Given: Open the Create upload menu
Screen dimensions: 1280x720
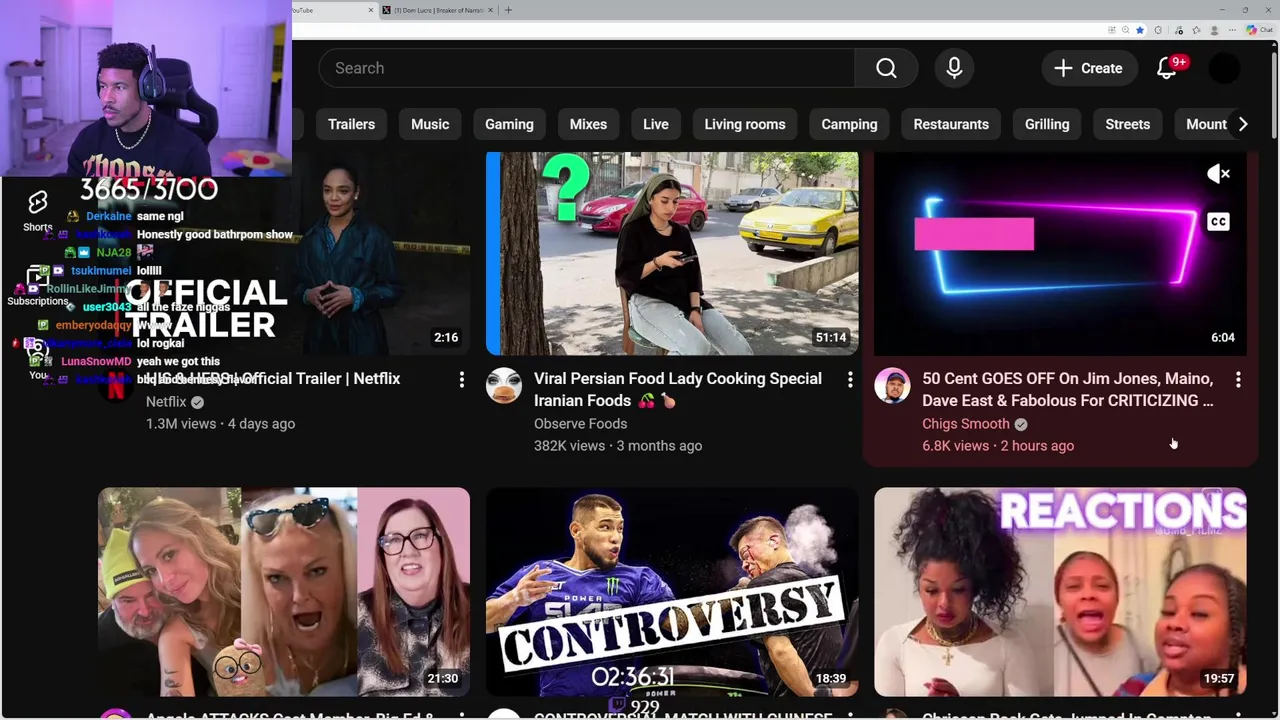Looking at the screenshot, I should click(x=1089, y=68).
